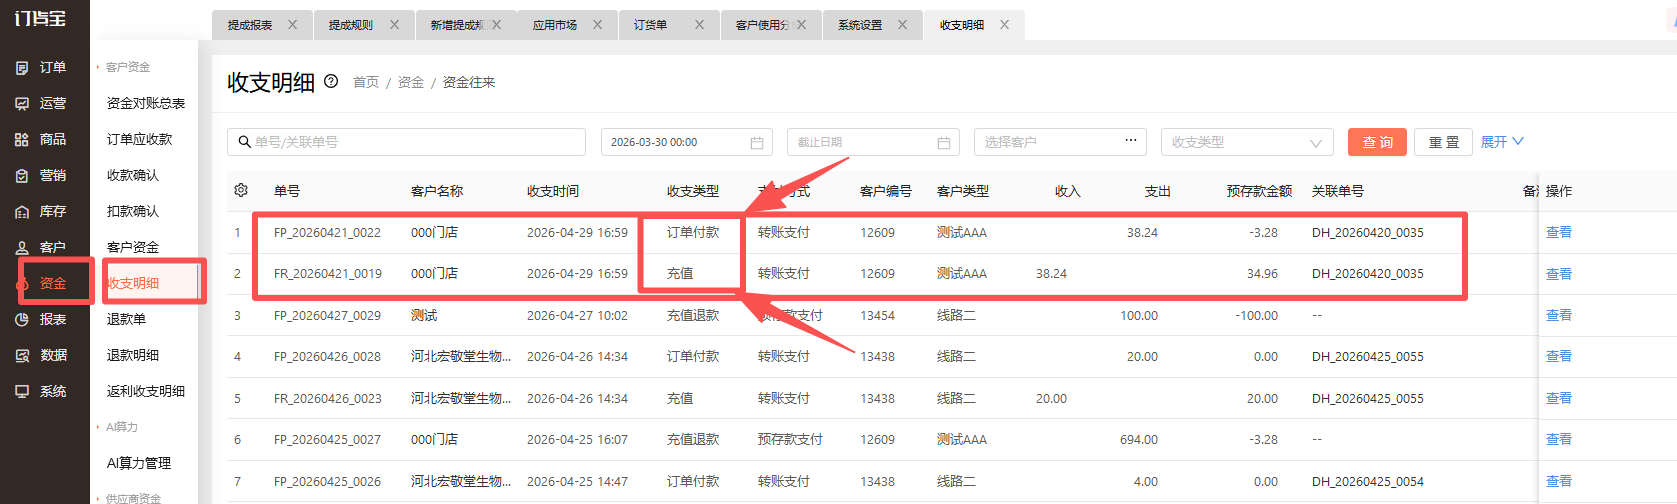The height and width of the screenshot is (504, 1677).
Task: Click the 查询 button
Action: [1377, 142]
